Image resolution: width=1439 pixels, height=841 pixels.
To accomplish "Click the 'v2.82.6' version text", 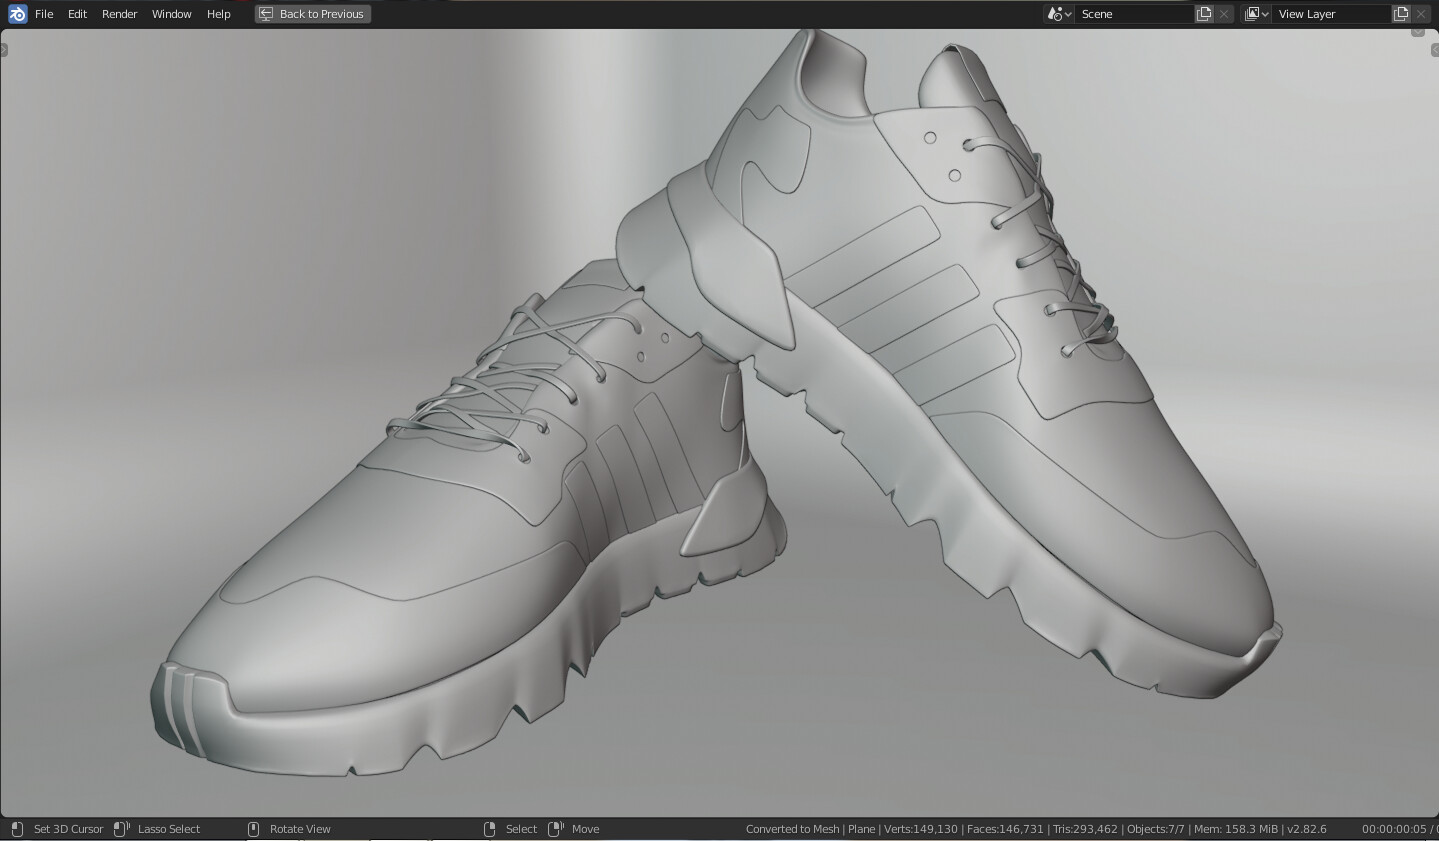I will 1307,829.
